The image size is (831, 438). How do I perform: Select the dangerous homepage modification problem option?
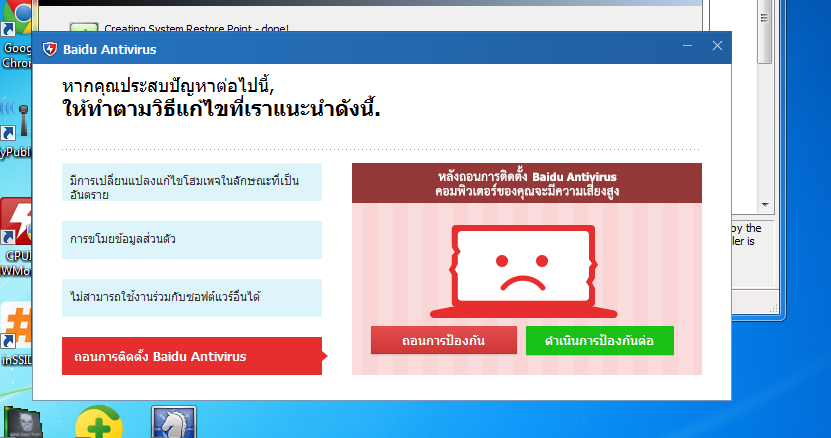point(192,182)
